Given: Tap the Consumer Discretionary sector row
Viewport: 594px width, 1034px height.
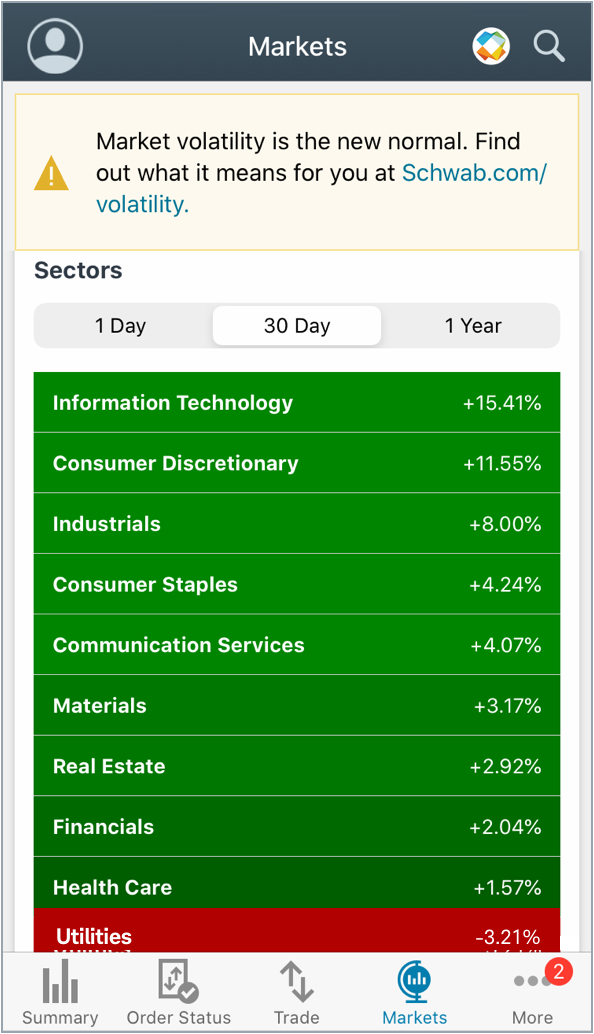Looking at the screenshot, I should [x=296, y=463].
